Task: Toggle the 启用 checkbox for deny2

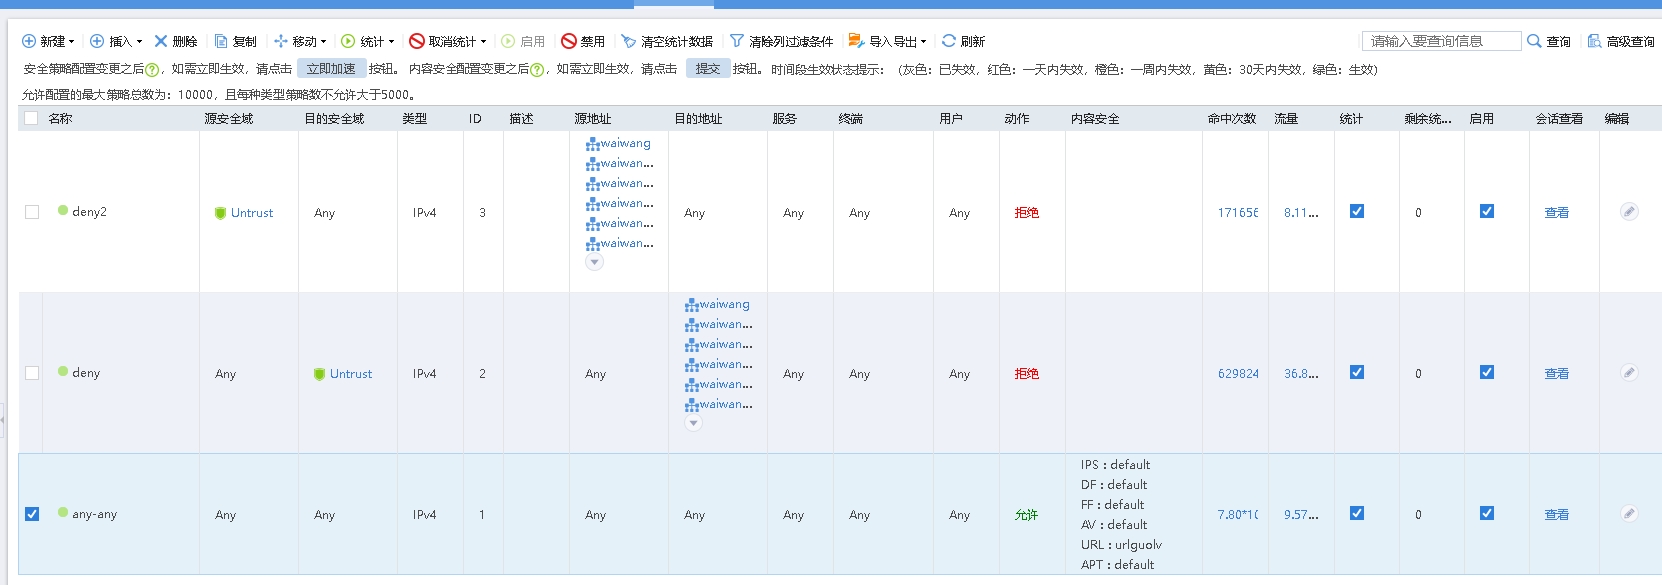Action: [1487, 211]
